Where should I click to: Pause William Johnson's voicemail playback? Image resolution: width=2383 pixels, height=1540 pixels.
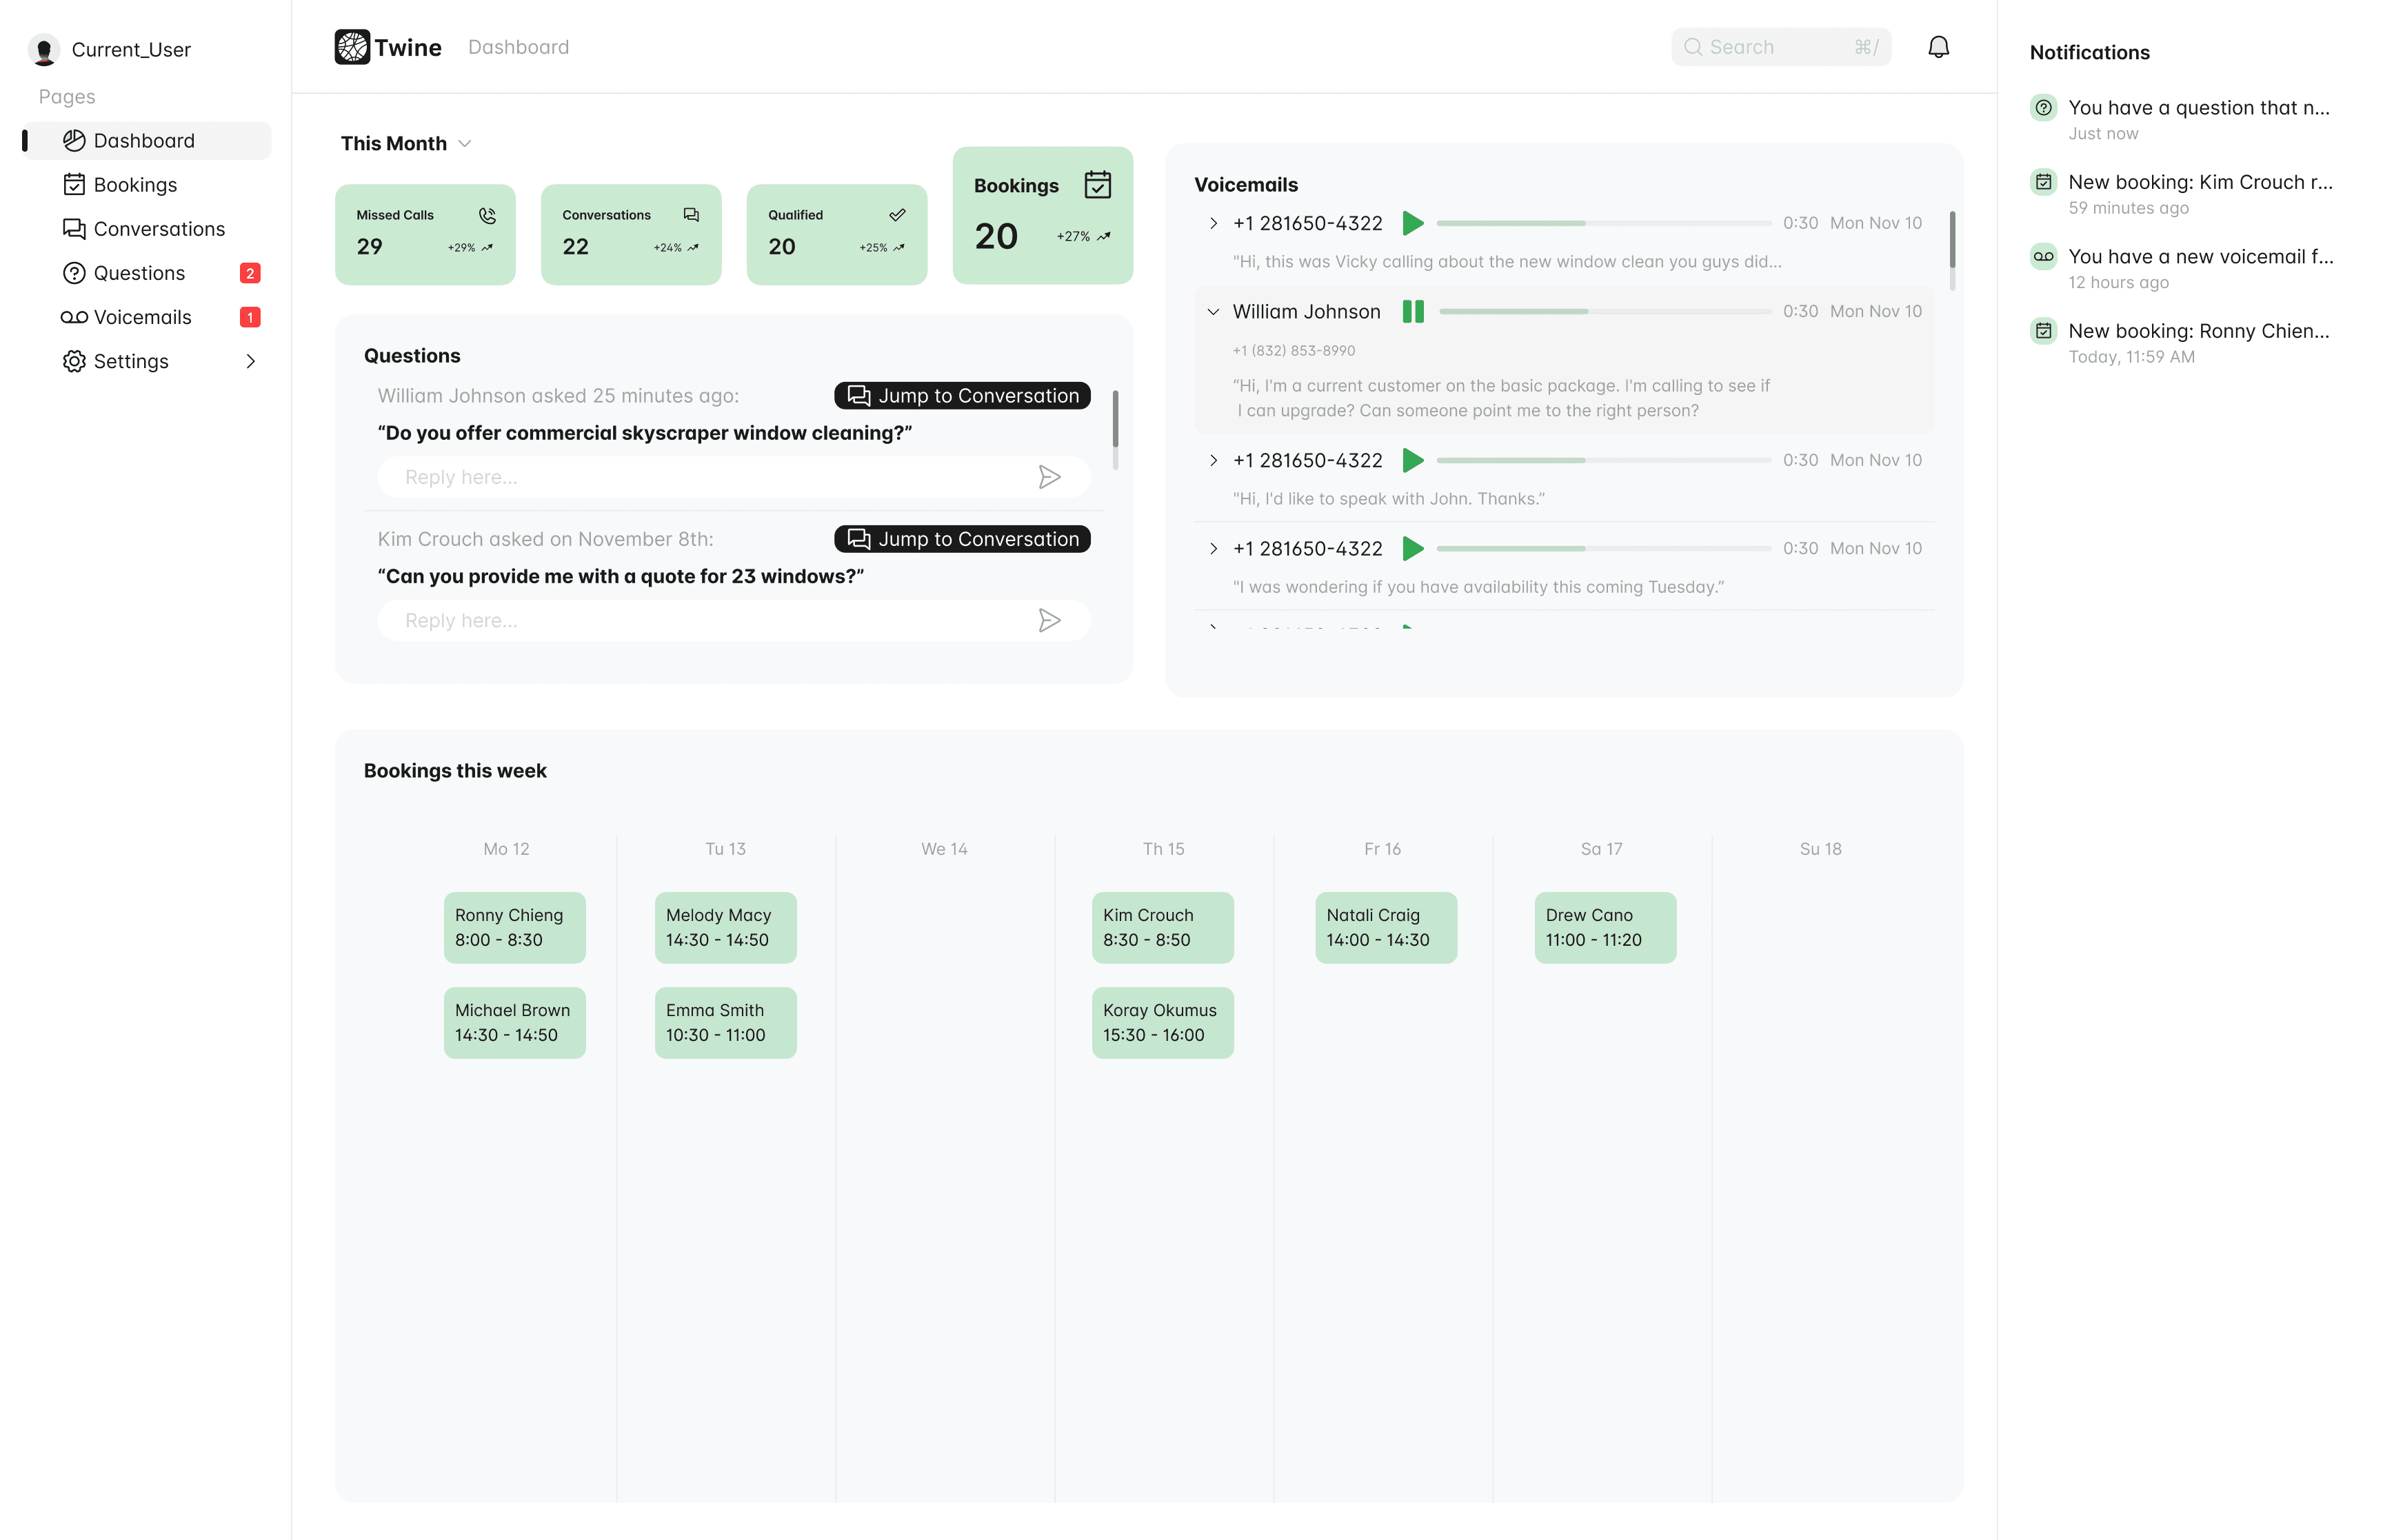point(1412,312)
